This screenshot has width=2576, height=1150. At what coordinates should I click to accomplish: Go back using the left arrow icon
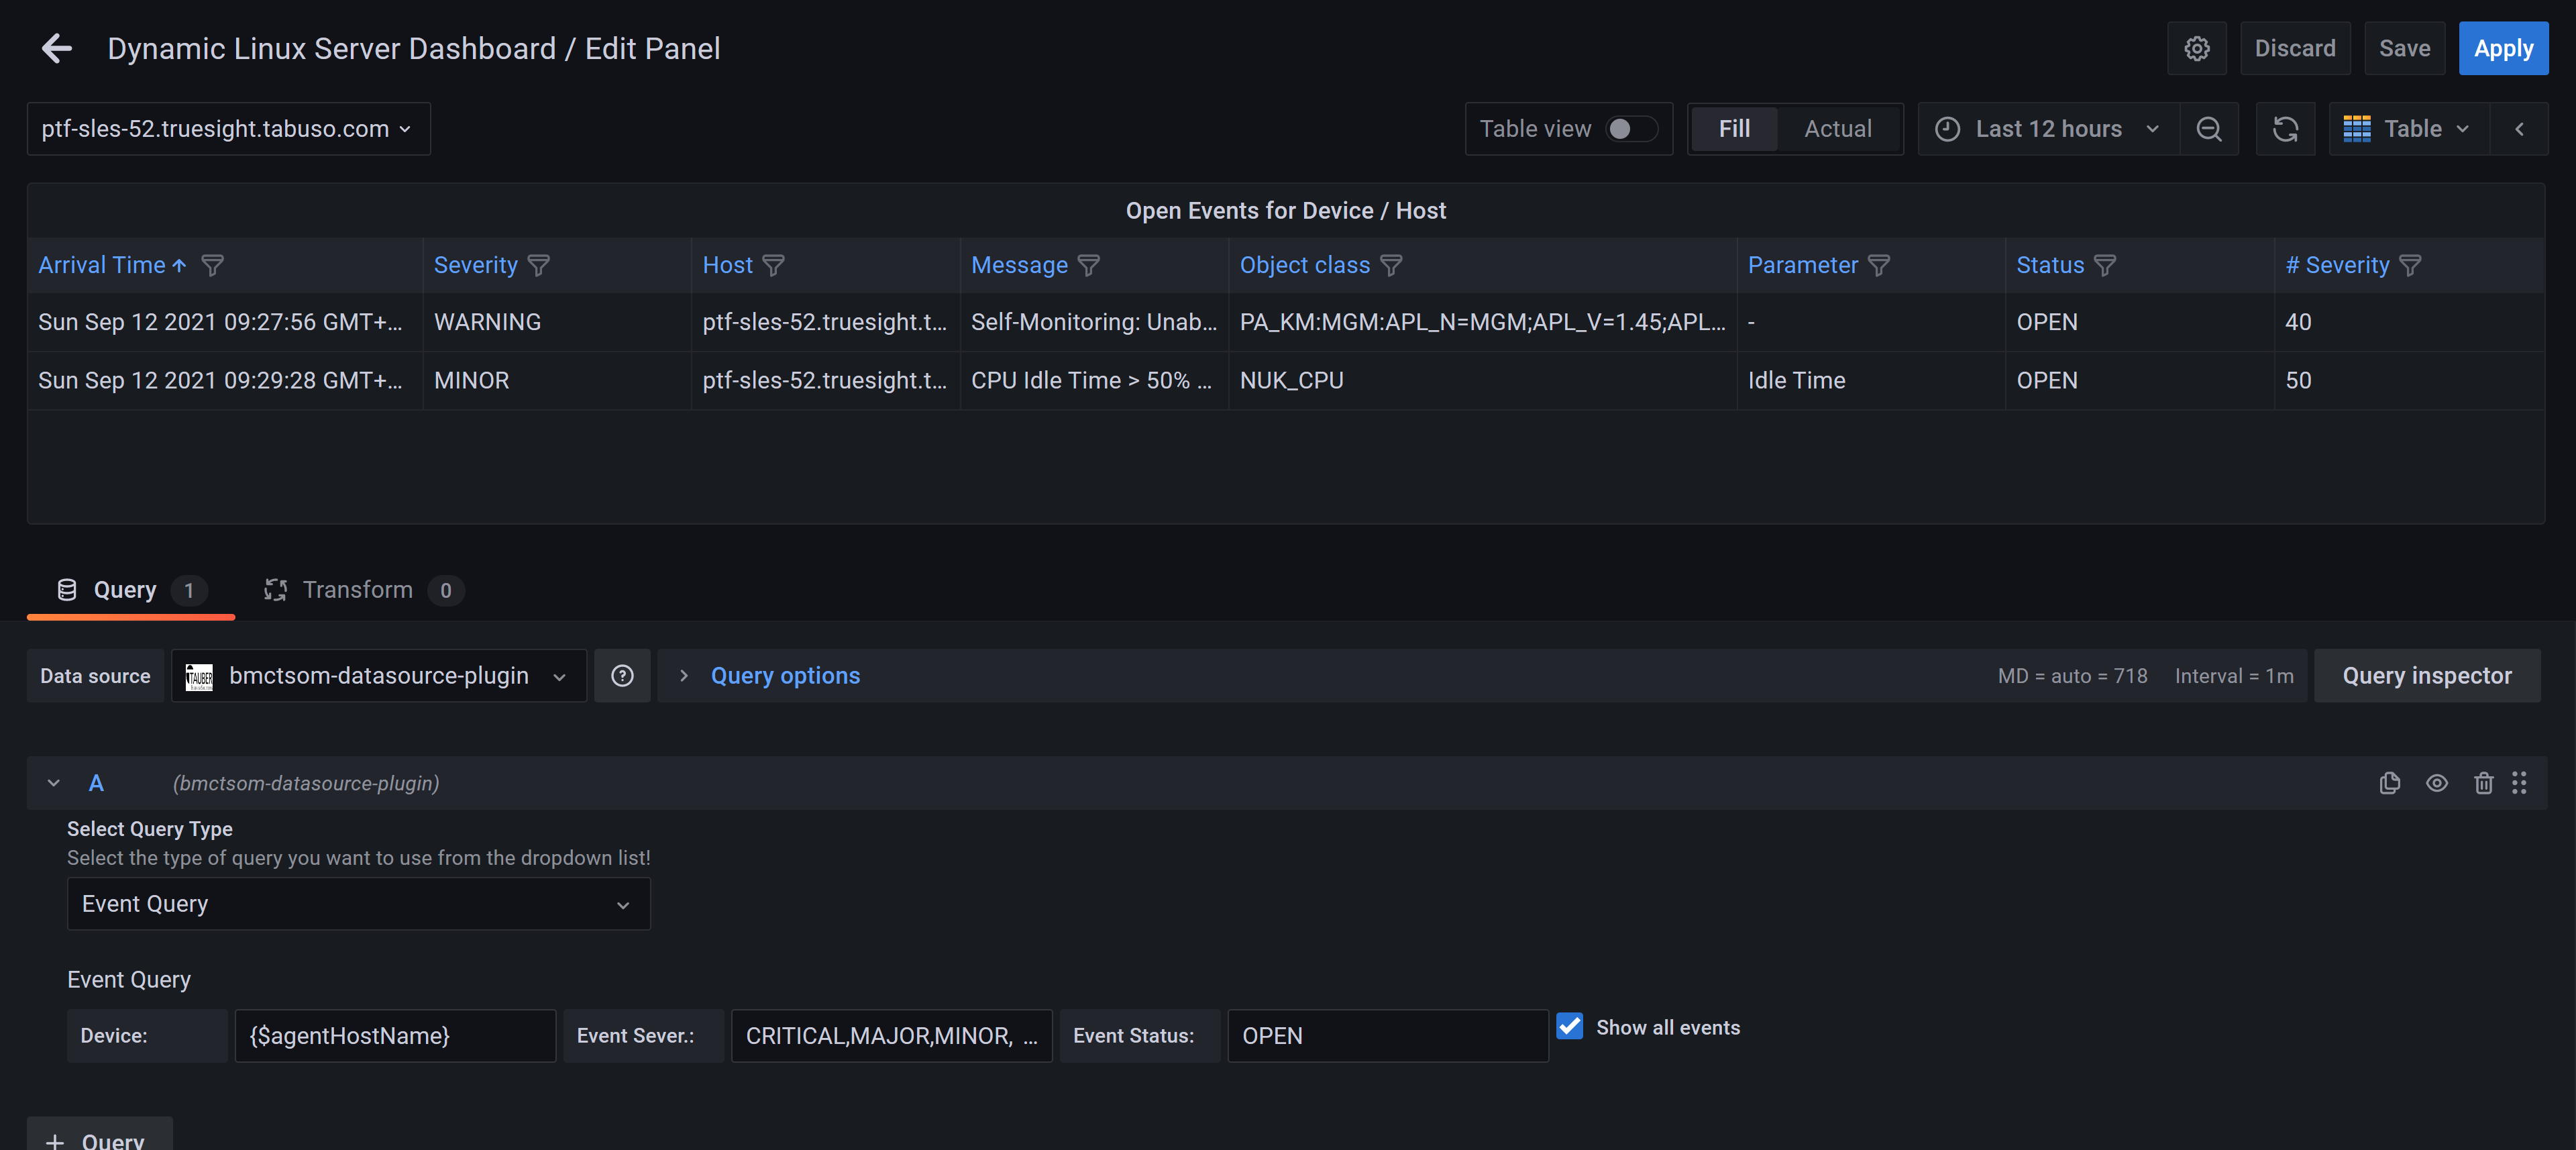pos(56,48)
